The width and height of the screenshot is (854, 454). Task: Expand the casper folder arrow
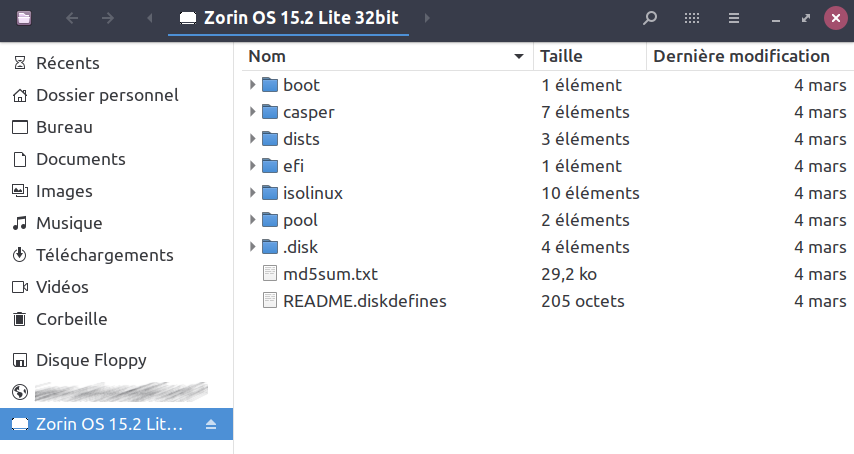click(x=253, y=112)
